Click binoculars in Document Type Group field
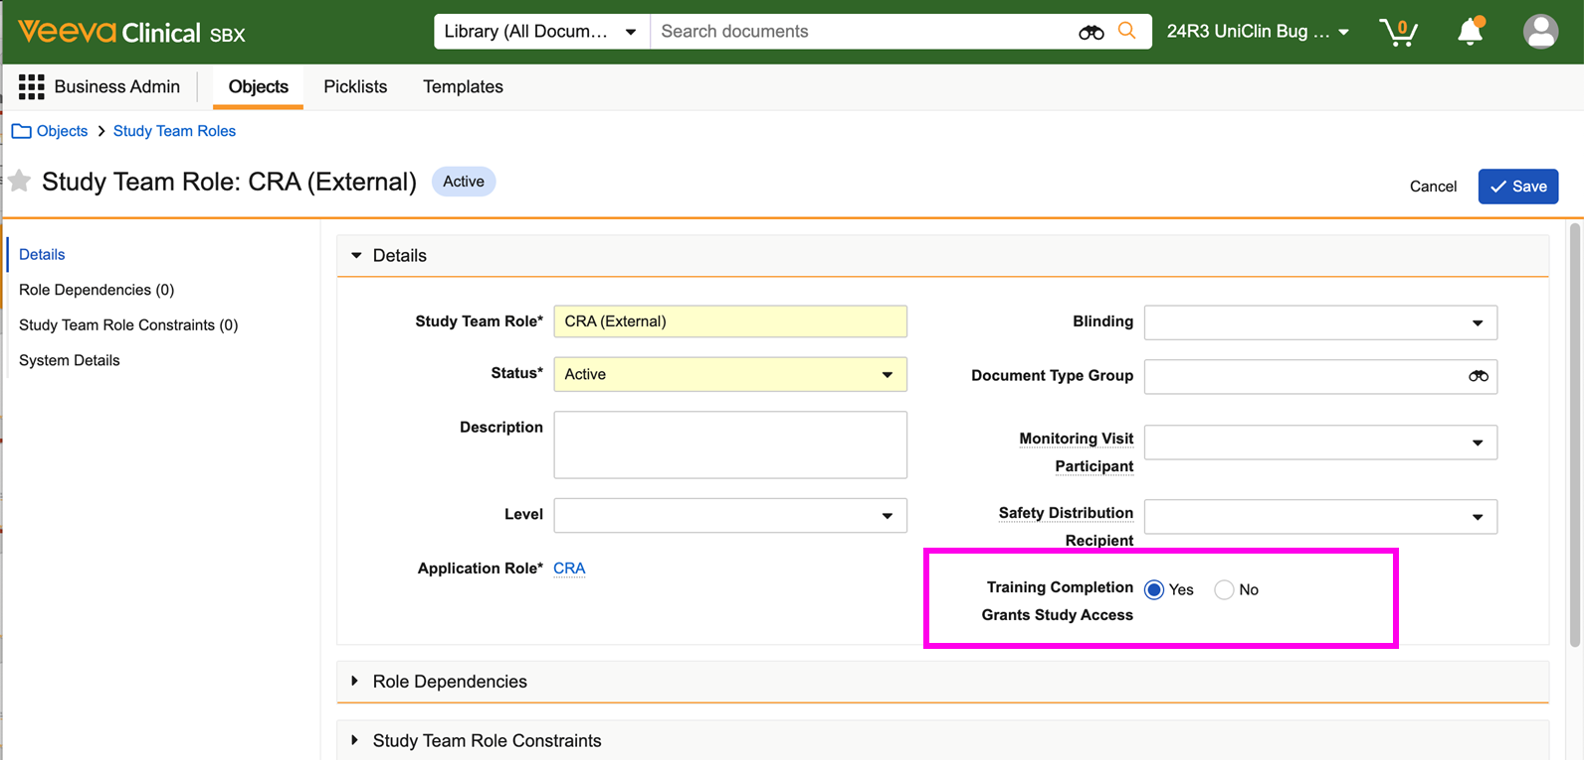 coord(1477,376)
